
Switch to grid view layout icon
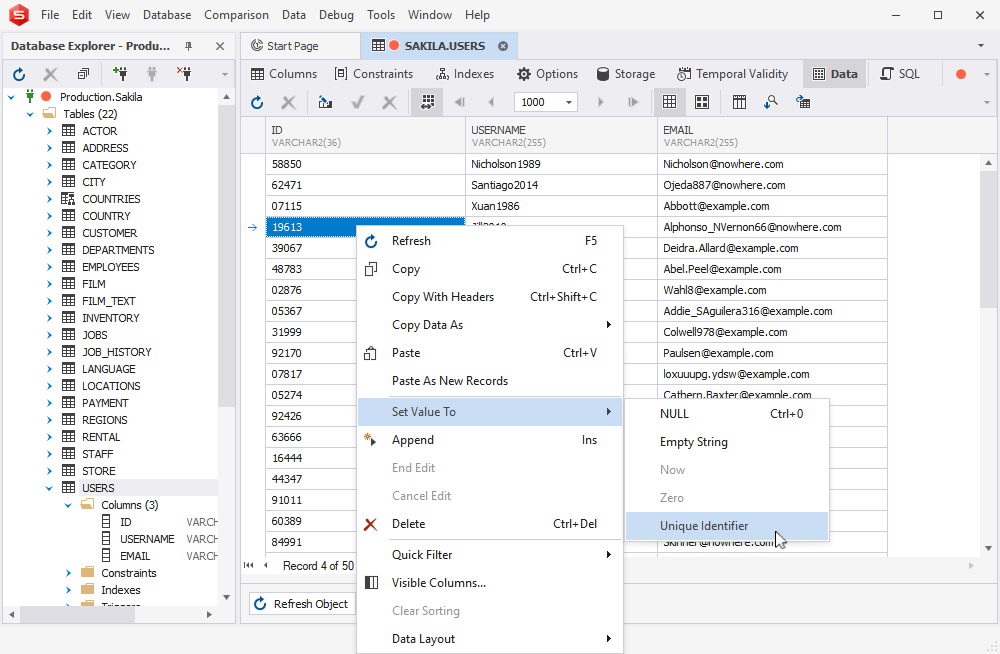[x=669, y=102]
